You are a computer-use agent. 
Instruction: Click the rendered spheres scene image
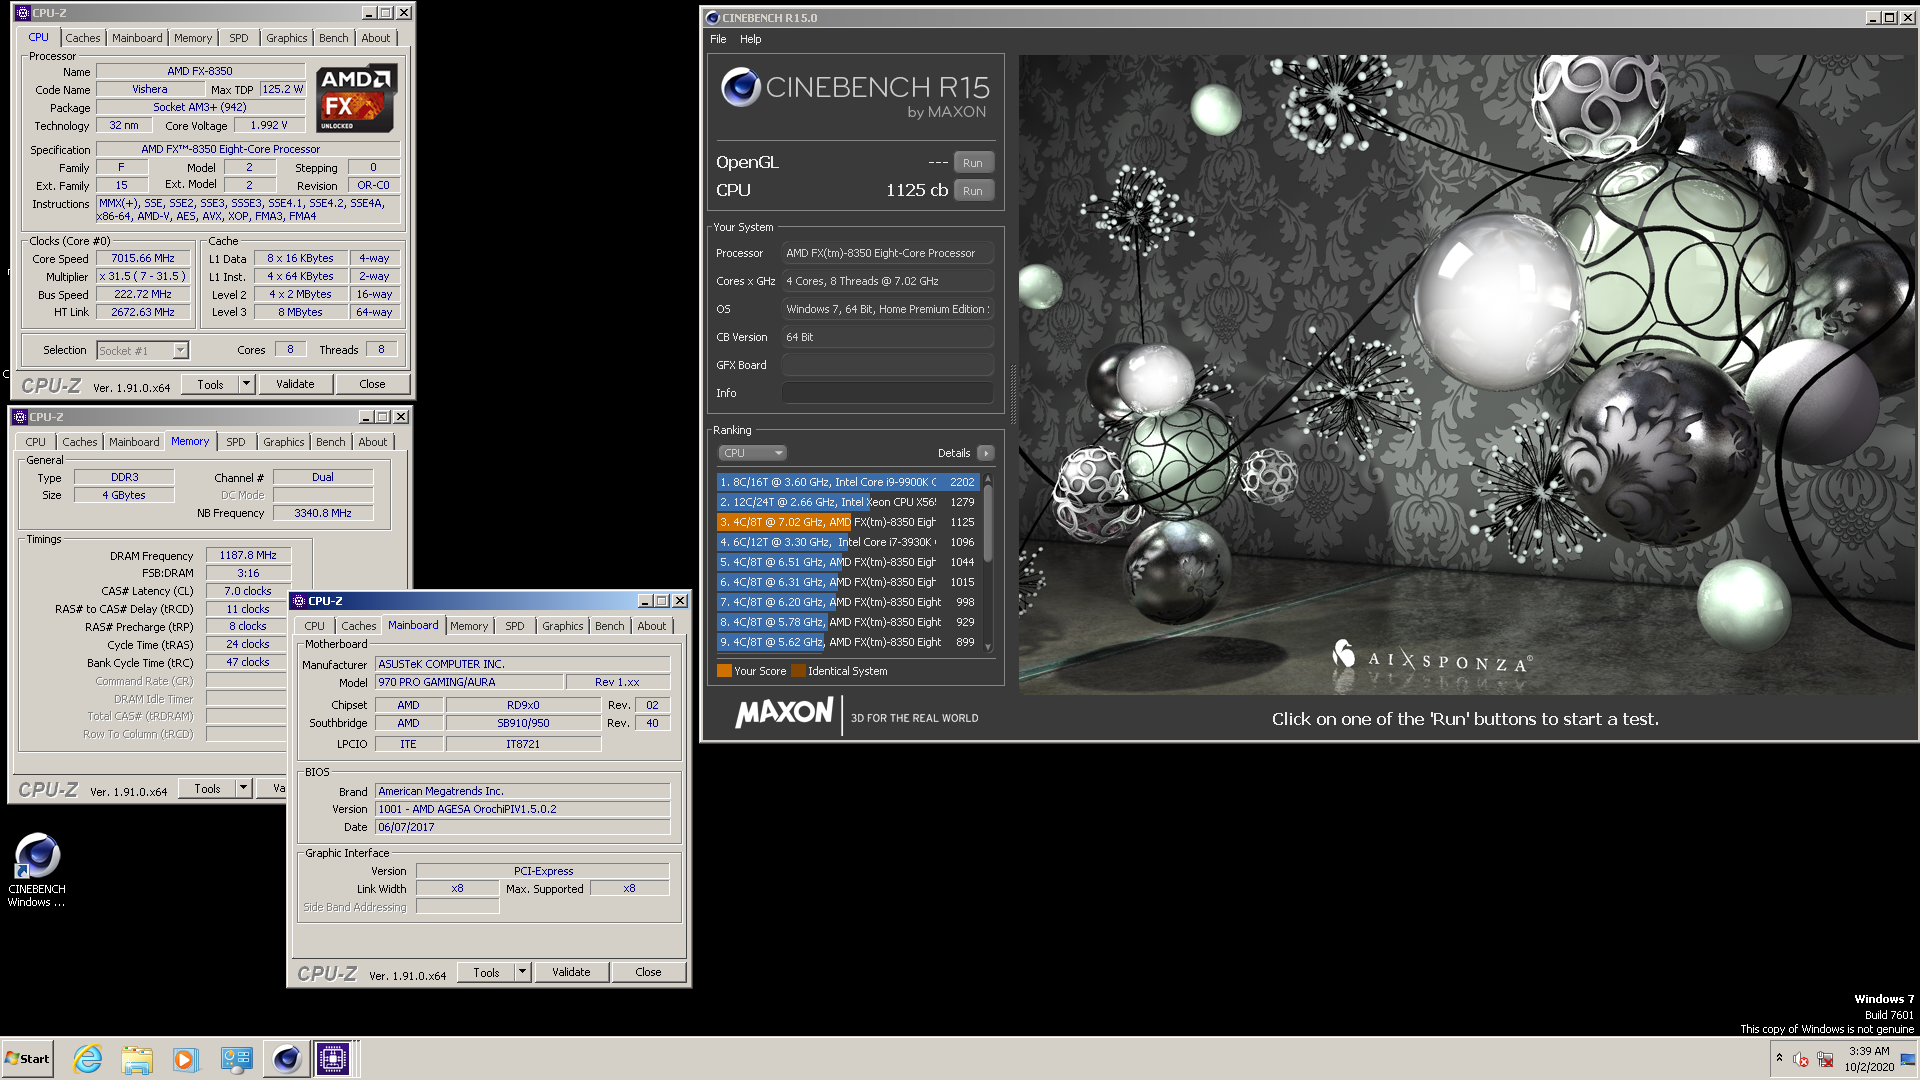(x=1467, y=374)
